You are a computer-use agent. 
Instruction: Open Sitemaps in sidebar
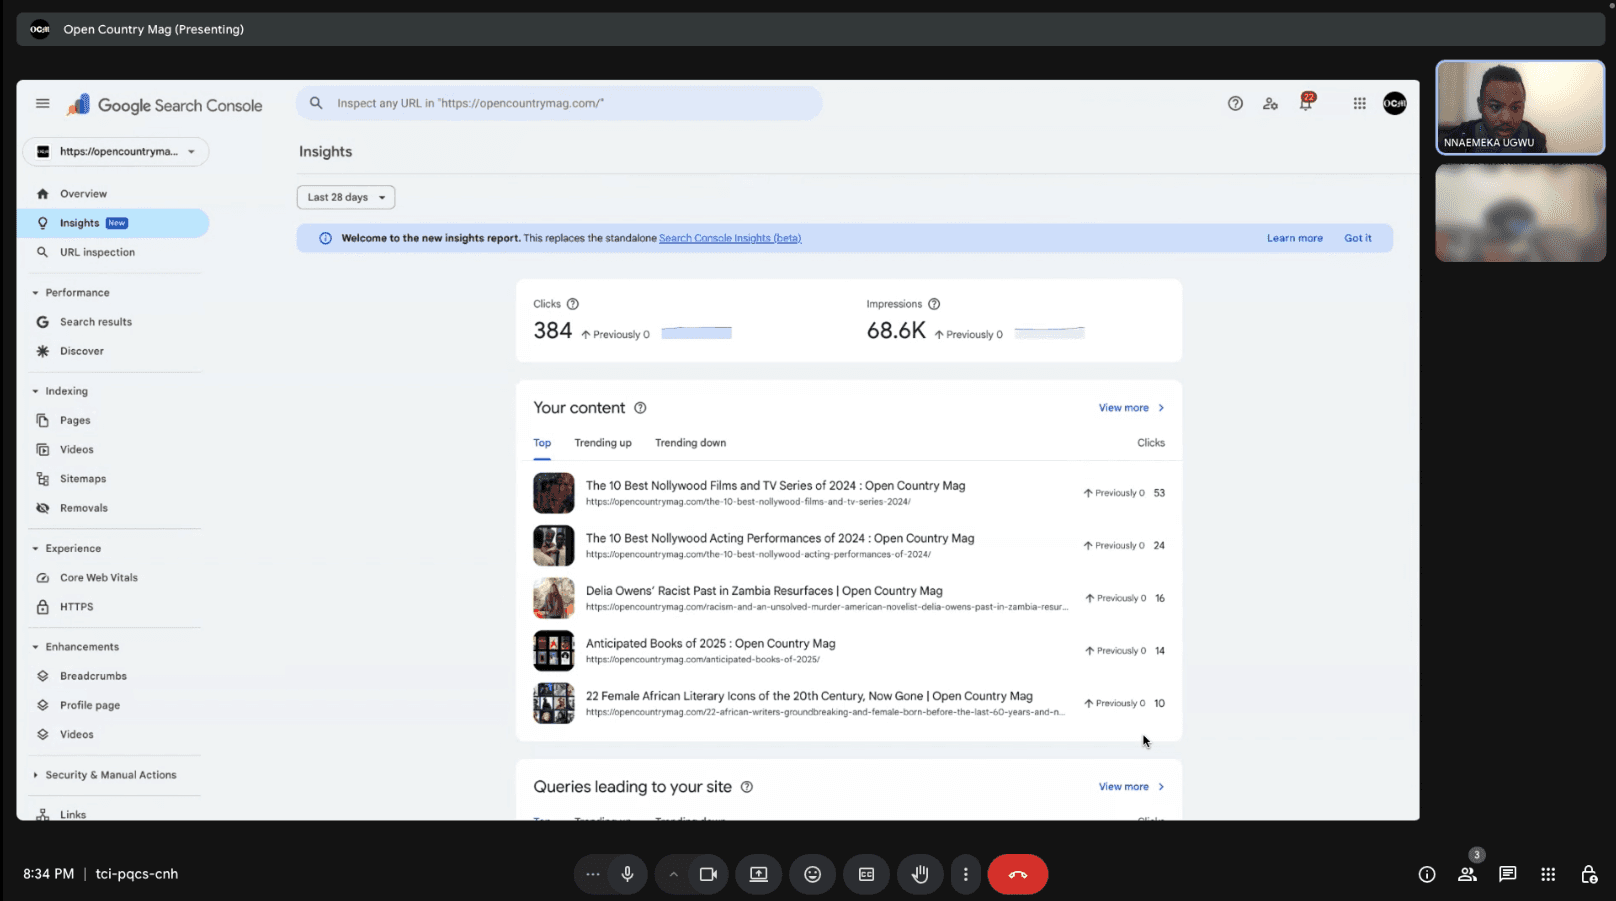[112, 479]
